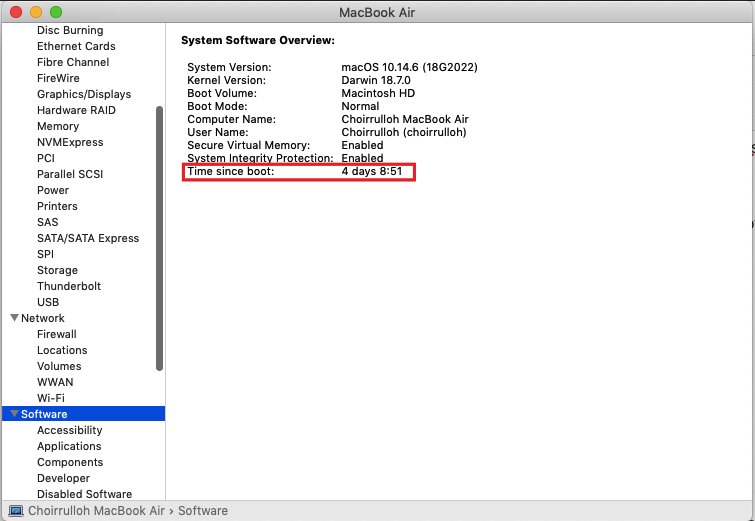The width and height of the screenshot is (755, 521).
Task: Click System Integrity Protection label
Action: [260, 158]
